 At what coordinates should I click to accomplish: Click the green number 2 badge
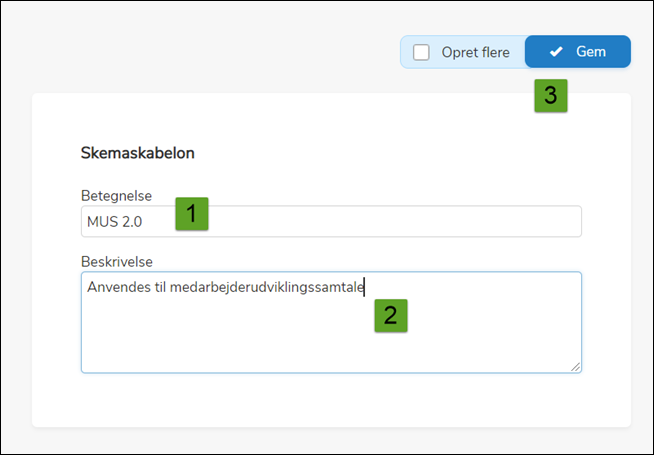[x=390, y=315]
